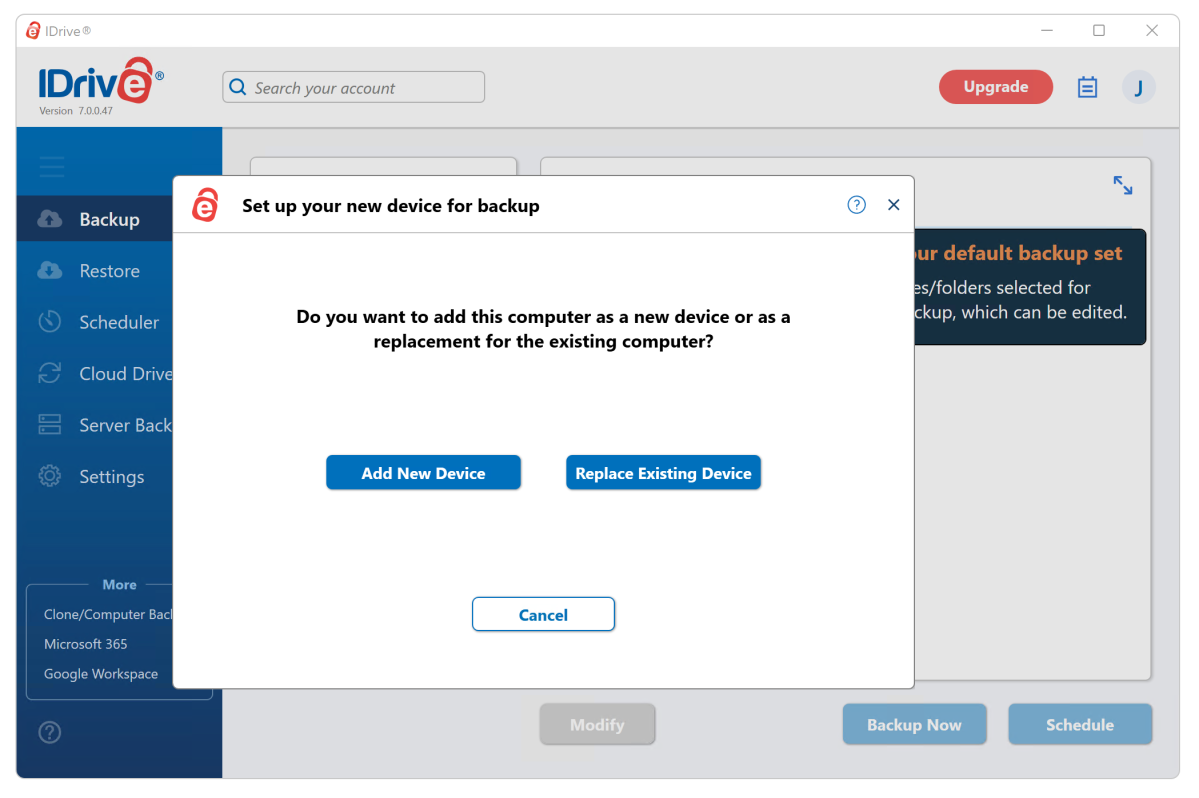
Task: Click the Restore cloud download icon
Action: [50, 270]
